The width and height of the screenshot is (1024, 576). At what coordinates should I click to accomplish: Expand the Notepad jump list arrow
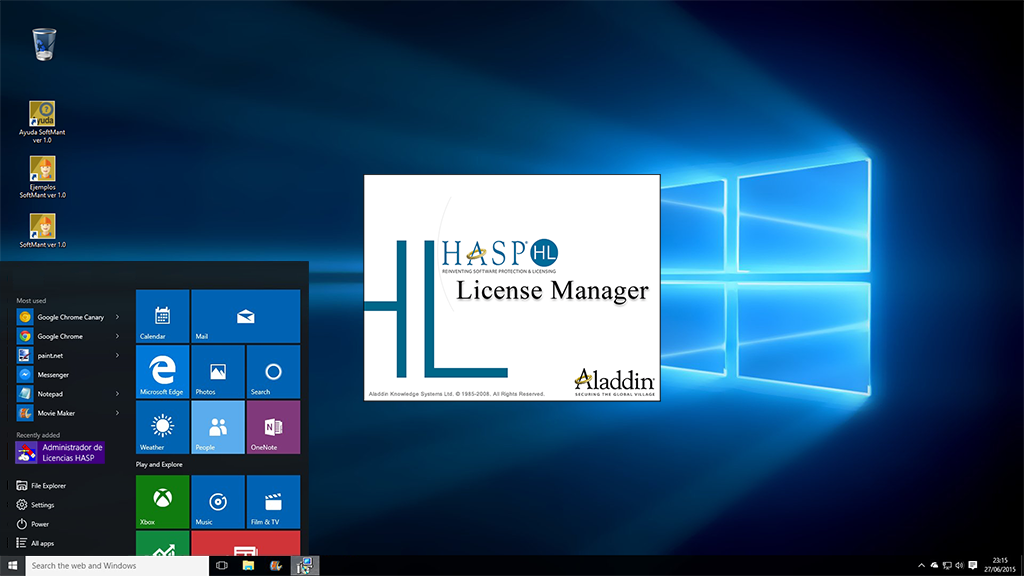click(x=117, y=394)
